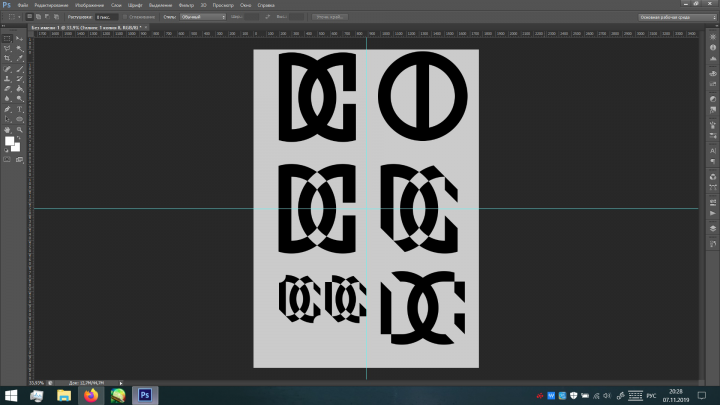Select the Healing Brush tool
The height and width of the screenshot is (405, 720).
pyautogui.click(x=7, y=69)
